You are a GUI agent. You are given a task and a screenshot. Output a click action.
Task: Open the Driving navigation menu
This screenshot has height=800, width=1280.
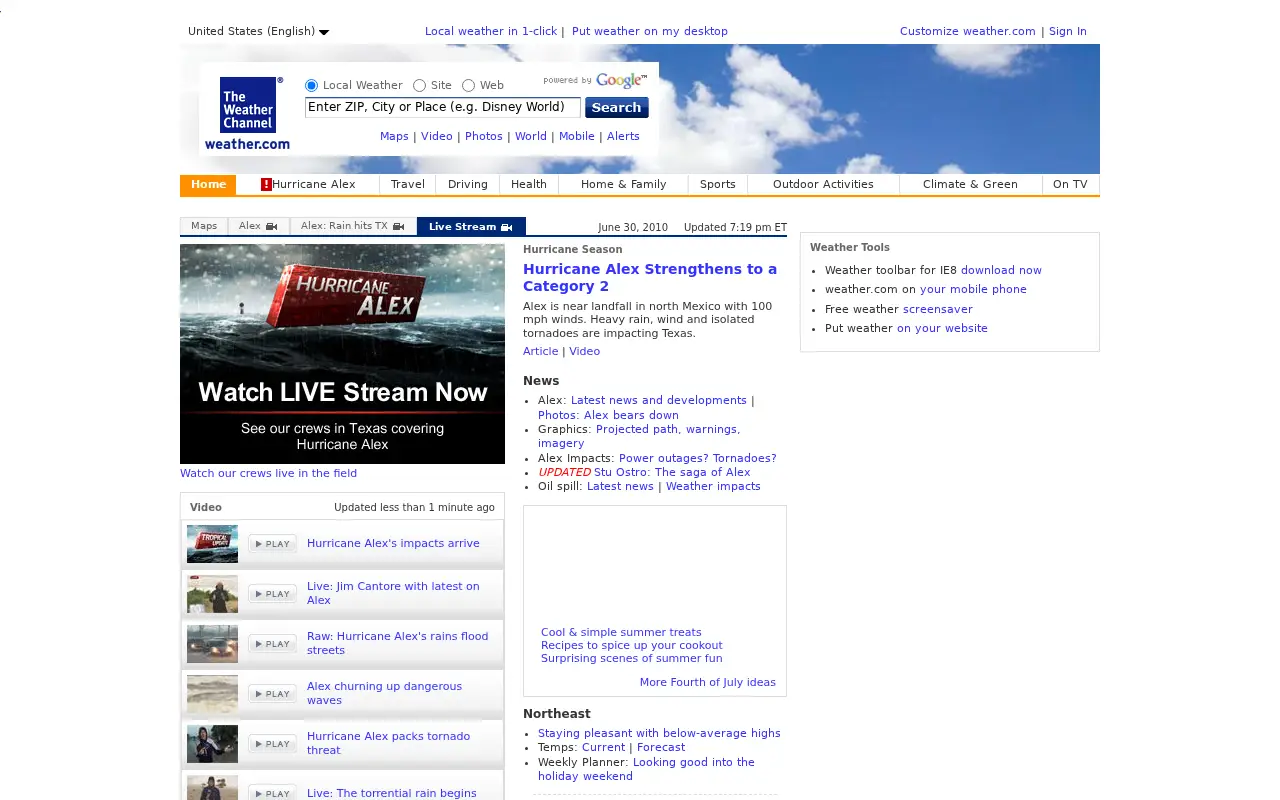coord(468,184)
